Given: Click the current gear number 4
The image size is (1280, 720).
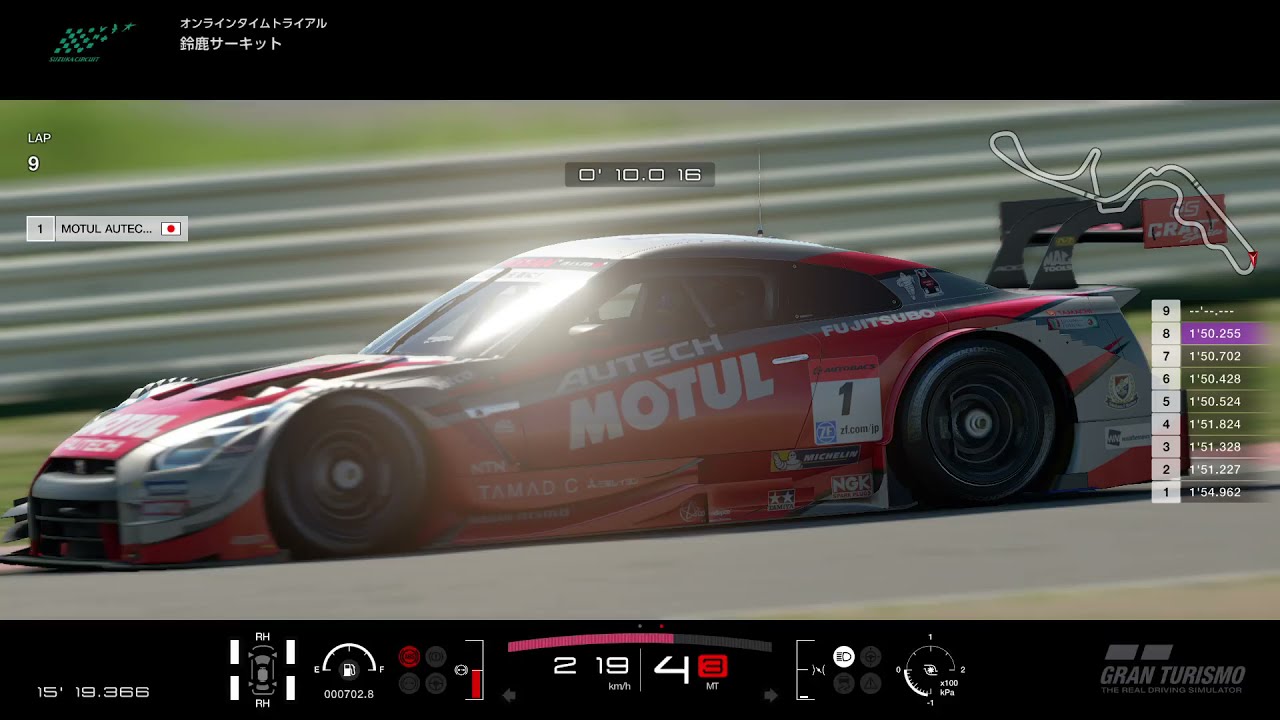Looking at the screenshot, I should click(672, 669).
